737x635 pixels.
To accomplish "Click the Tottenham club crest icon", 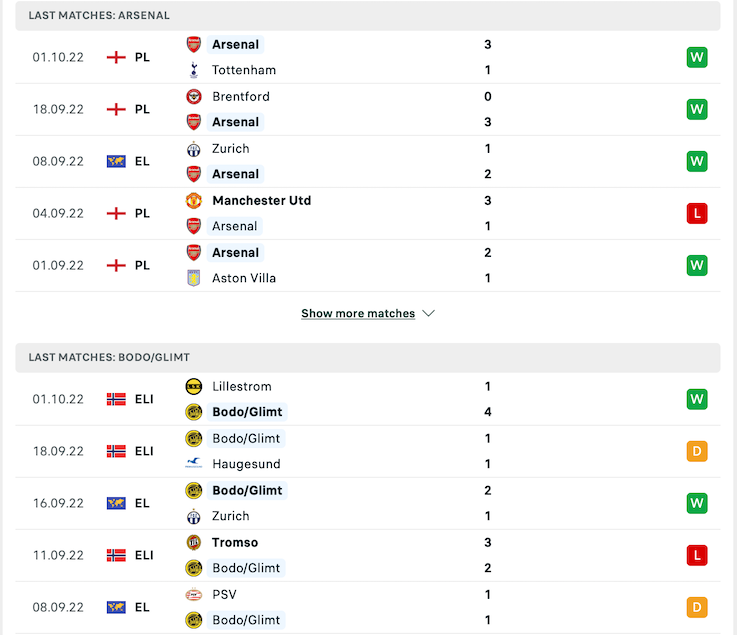I will pyautogui.click(x=194, y=70).
